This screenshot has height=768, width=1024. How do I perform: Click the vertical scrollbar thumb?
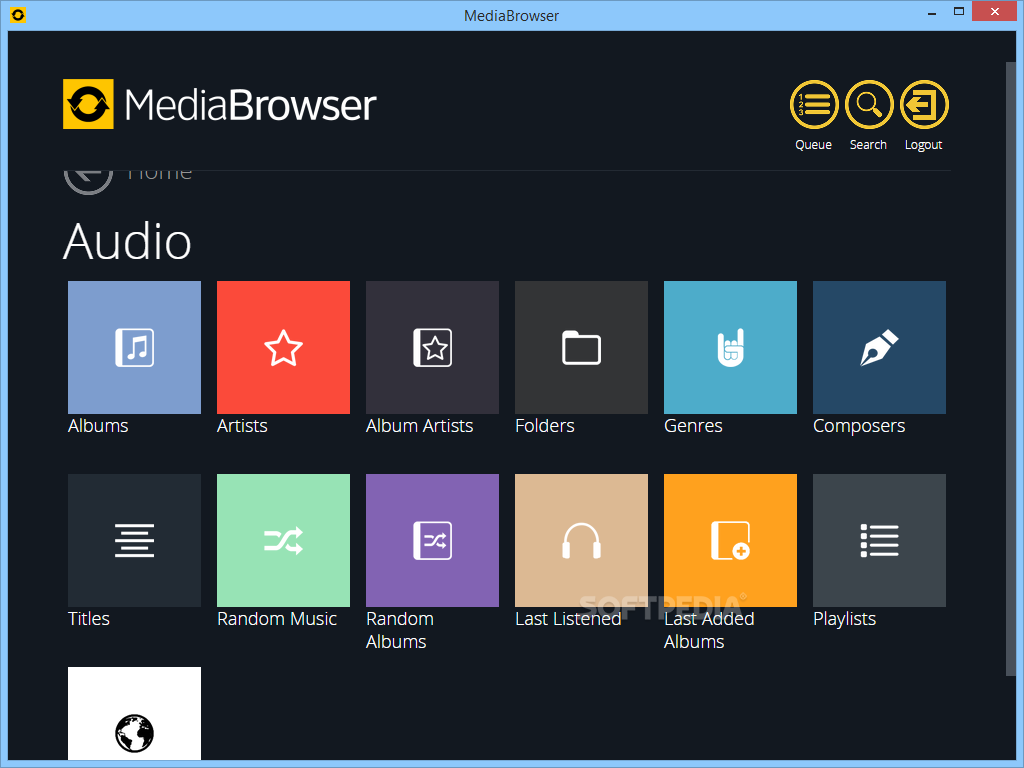pyautogui.click(x=1011, y=369)
